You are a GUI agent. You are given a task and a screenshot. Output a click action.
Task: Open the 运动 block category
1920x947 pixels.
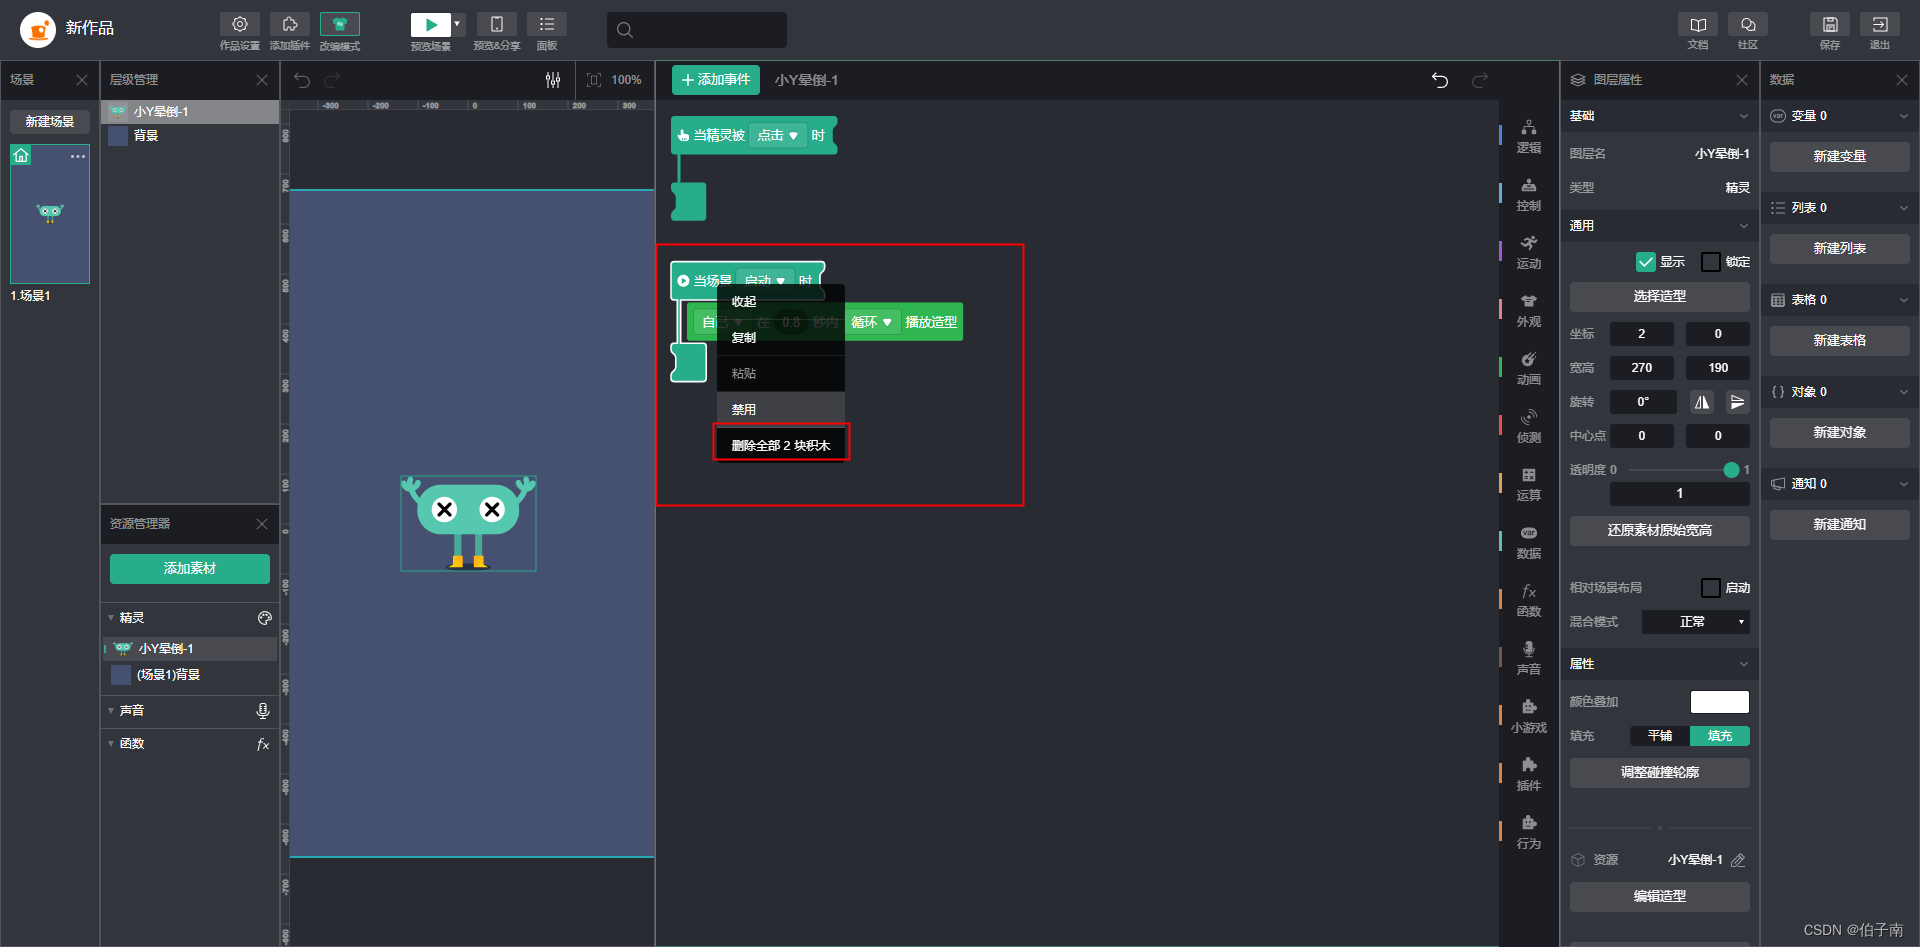tap(1528, 252)
